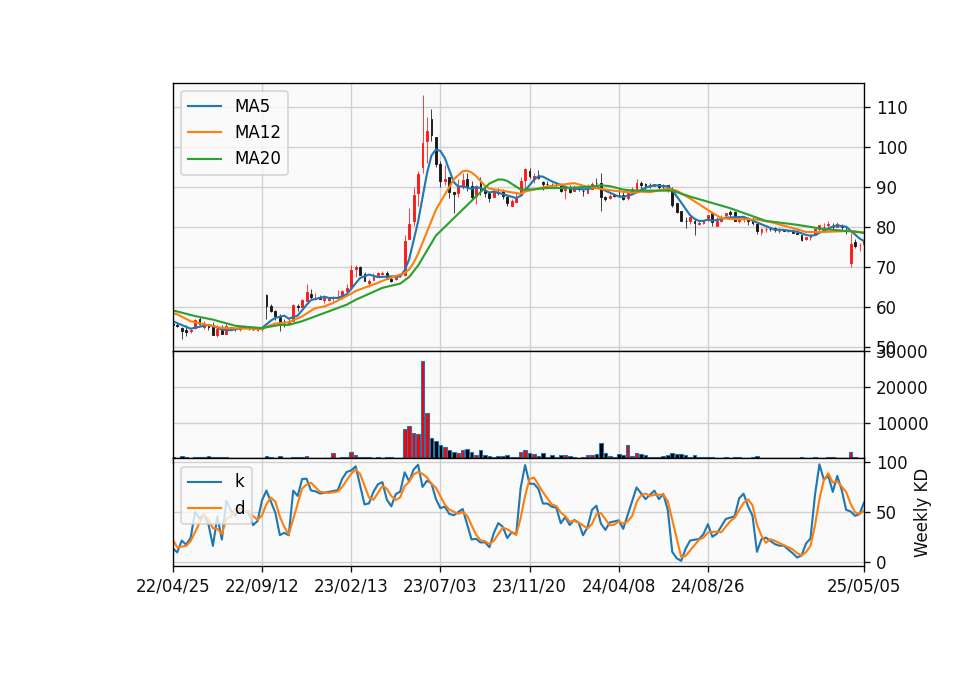Click the MA20 legend label
The height and width of the screenshot is (690, 960).
[257, 158]
